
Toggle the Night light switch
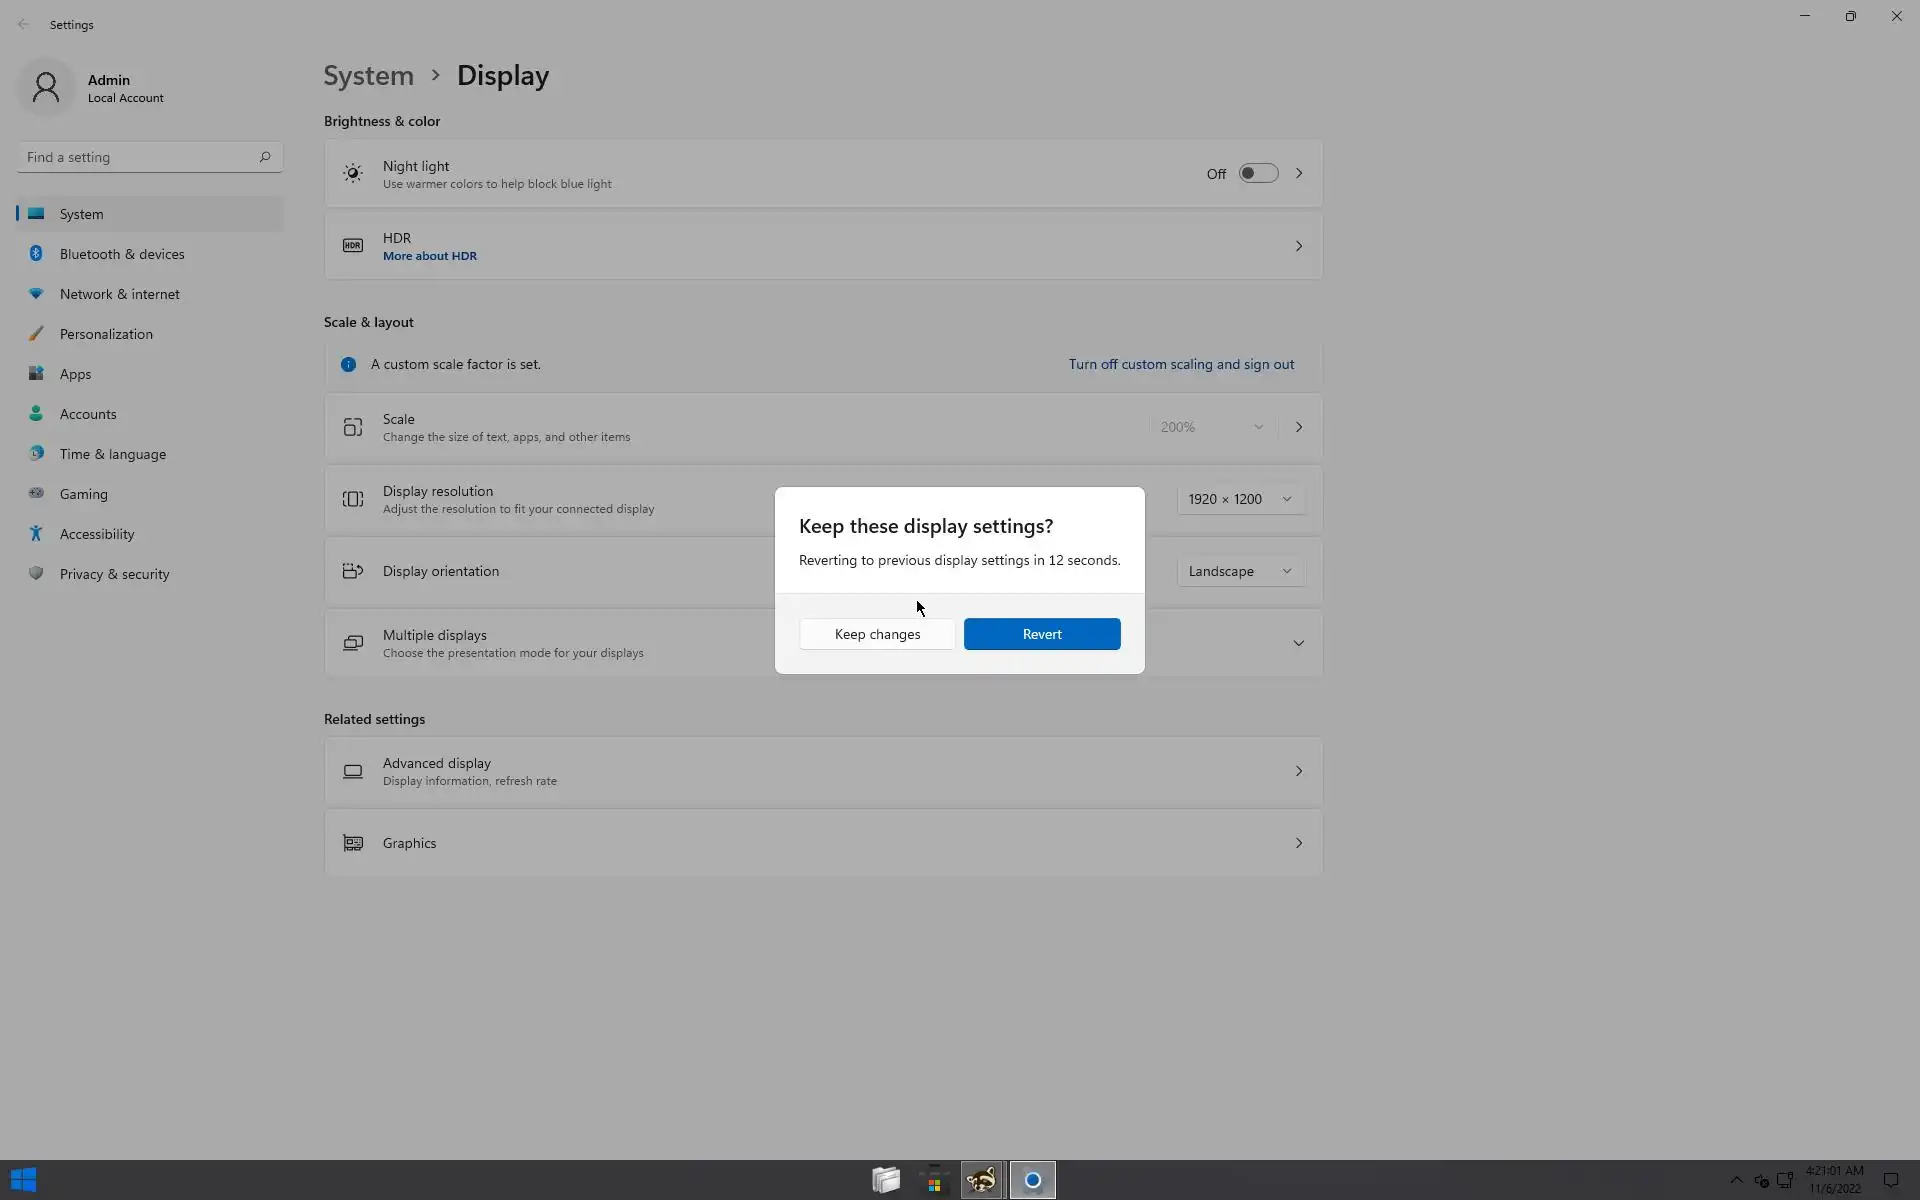(1258, 173)
